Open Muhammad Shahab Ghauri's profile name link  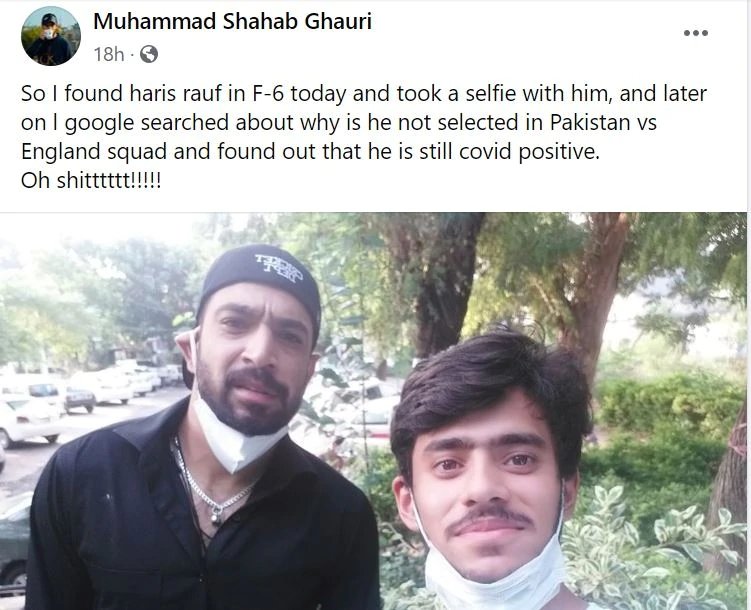[232, 22]
